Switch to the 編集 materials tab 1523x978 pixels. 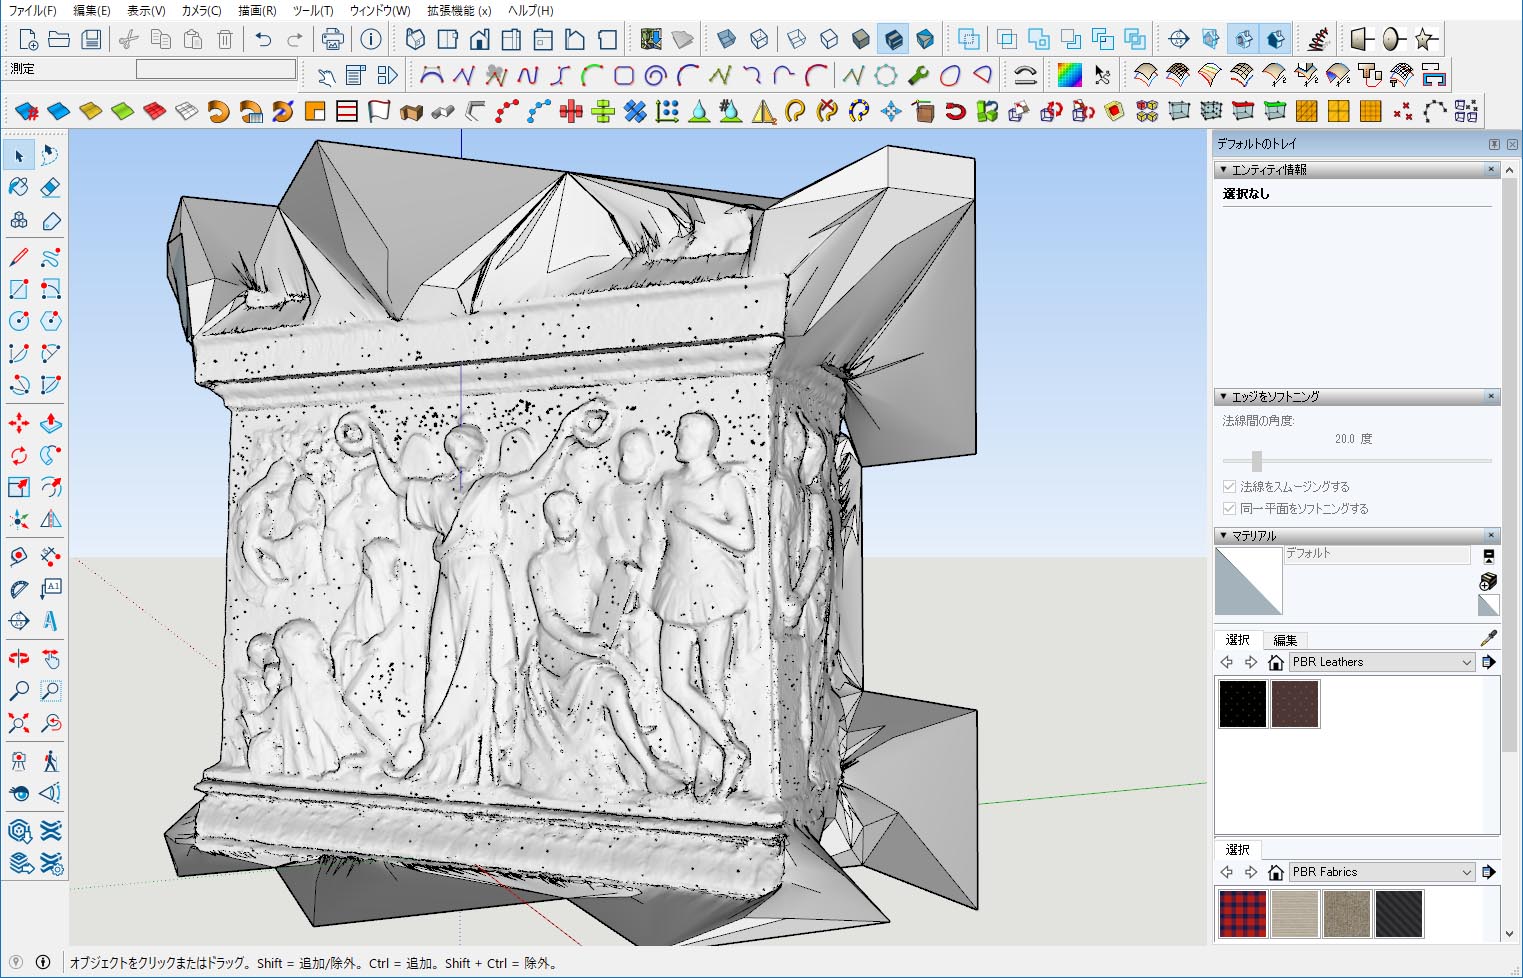1285,640
